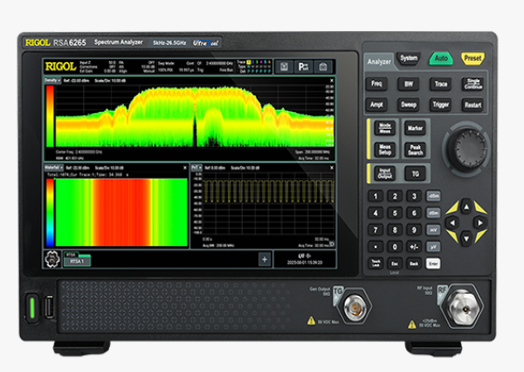Toggle the Single/Continue sweep key
The image size is (524, 372).
(473, 84)
